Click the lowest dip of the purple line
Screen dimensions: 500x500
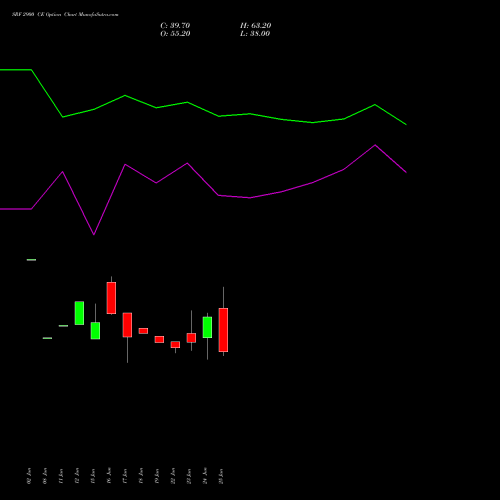94,234
